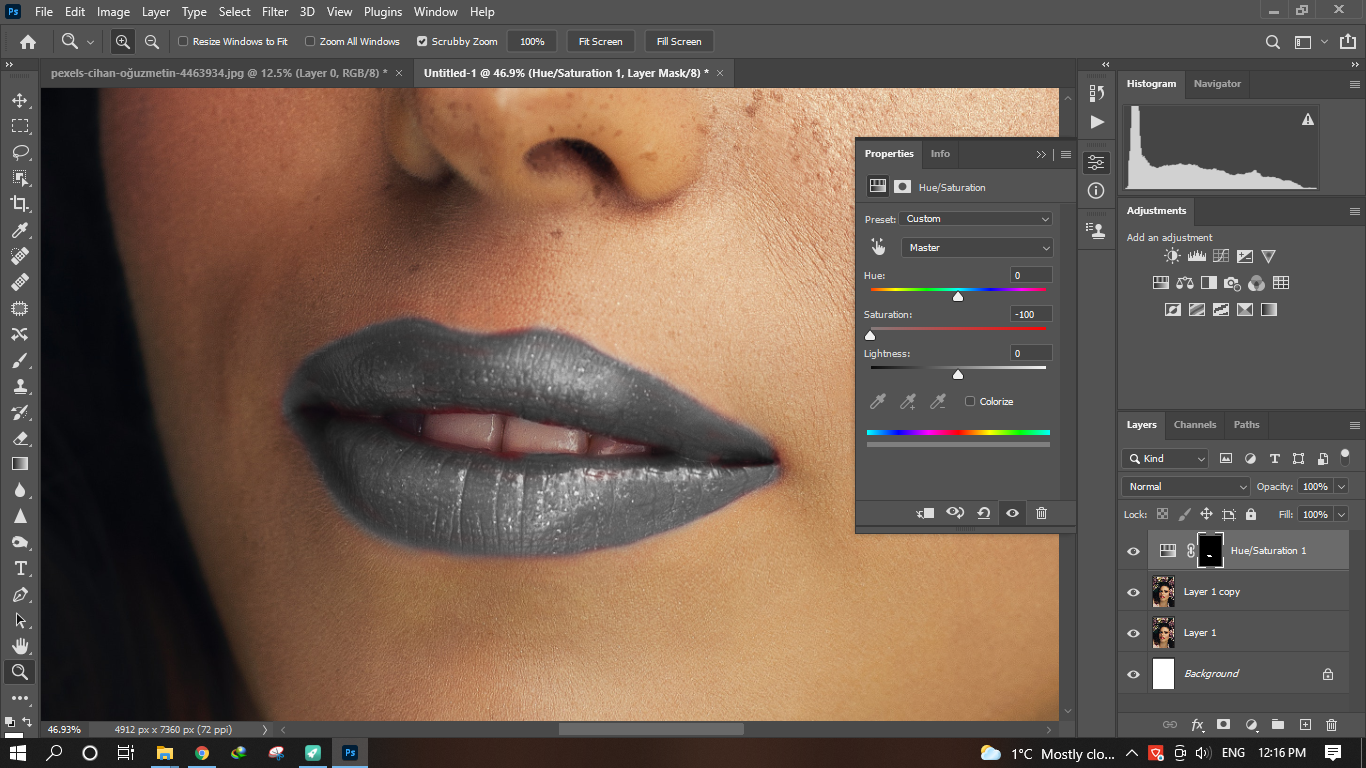Switch to the Info tab
Screen dimensions: 1366x768
tap(940, 154)
